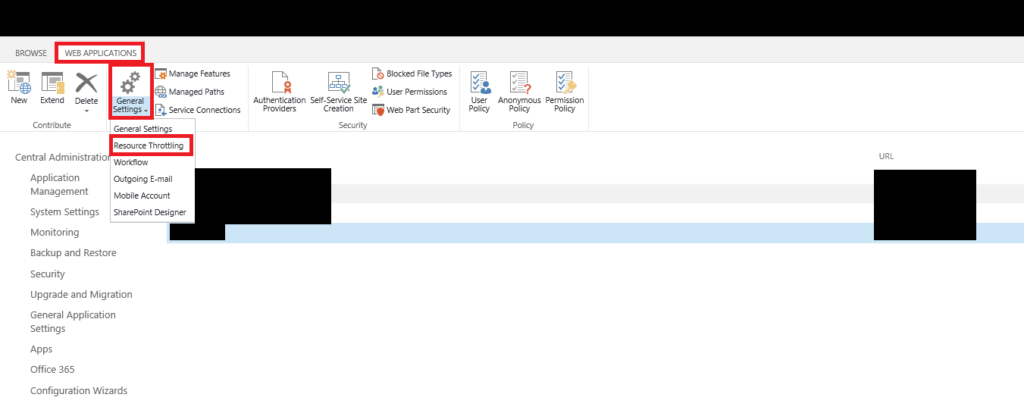Image resolution: width=1024 pixels, height=413 pixels.
Task: Choose Outgoing E-mail menu entry
Action: 143,178
